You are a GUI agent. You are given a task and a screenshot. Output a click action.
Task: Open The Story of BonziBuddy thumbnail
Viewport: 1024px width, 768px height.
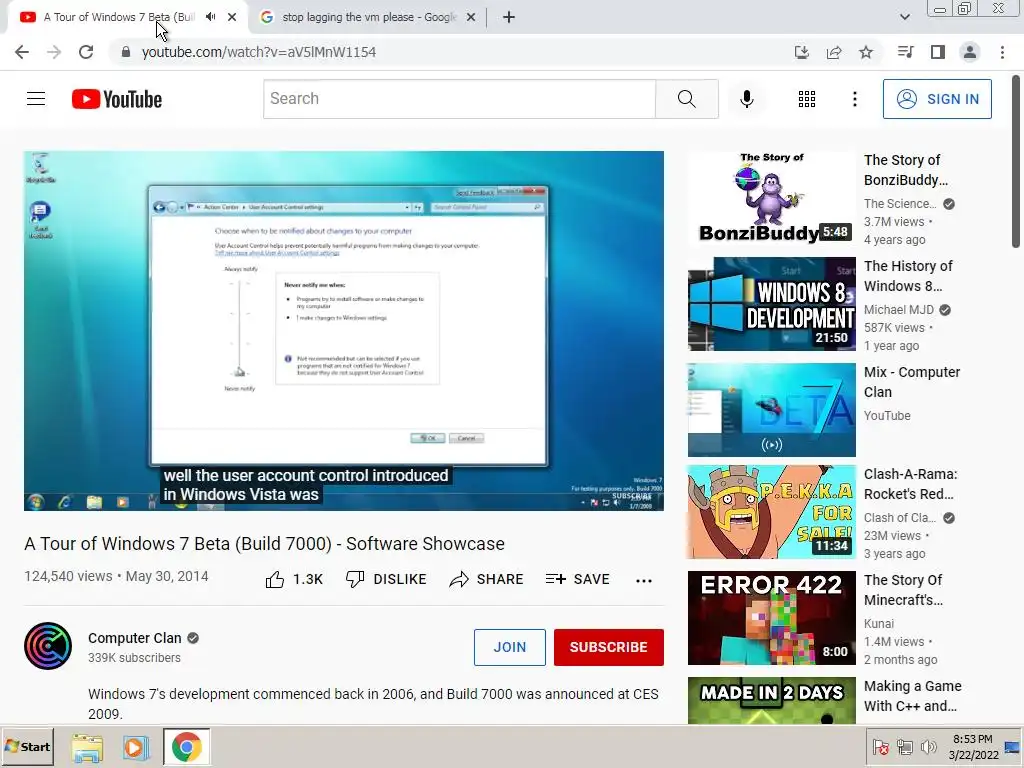click(x=771, y=198)
